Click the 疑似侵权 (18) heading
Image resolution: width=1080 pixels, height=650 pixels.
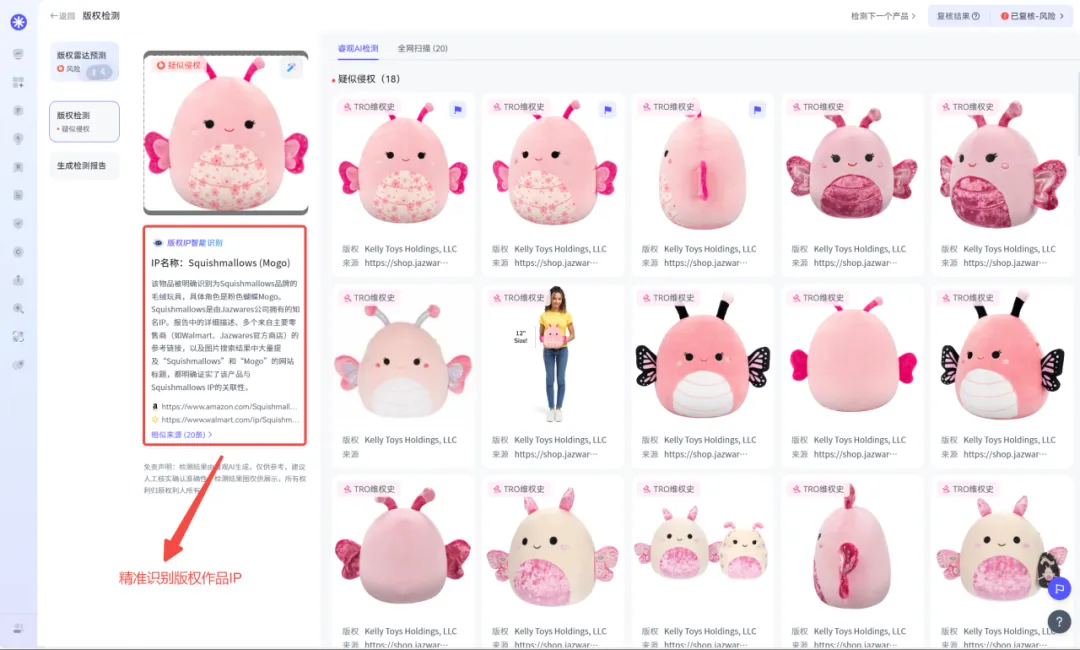tap(368, 79)
